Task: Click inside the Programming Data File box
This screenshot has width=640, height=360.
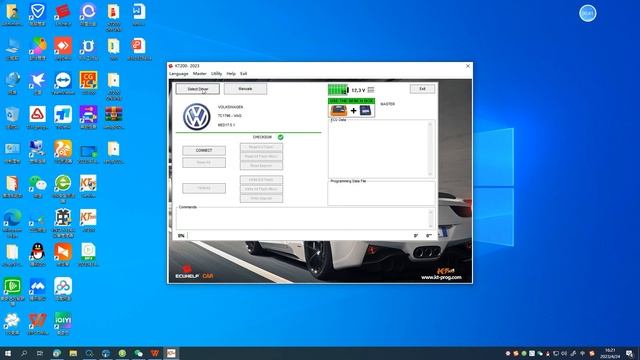Action: point(381,193)
